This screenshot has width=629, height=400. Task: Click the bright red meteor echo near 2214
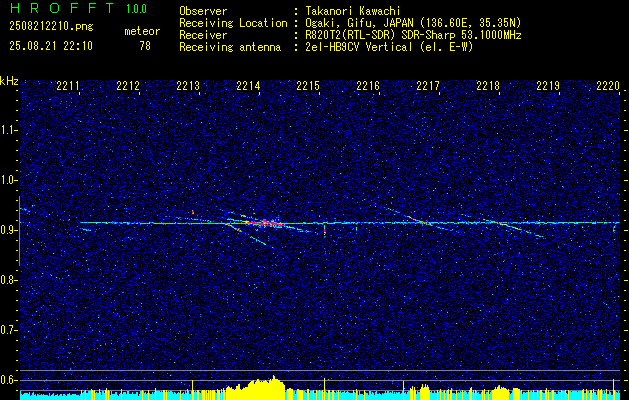263,222
